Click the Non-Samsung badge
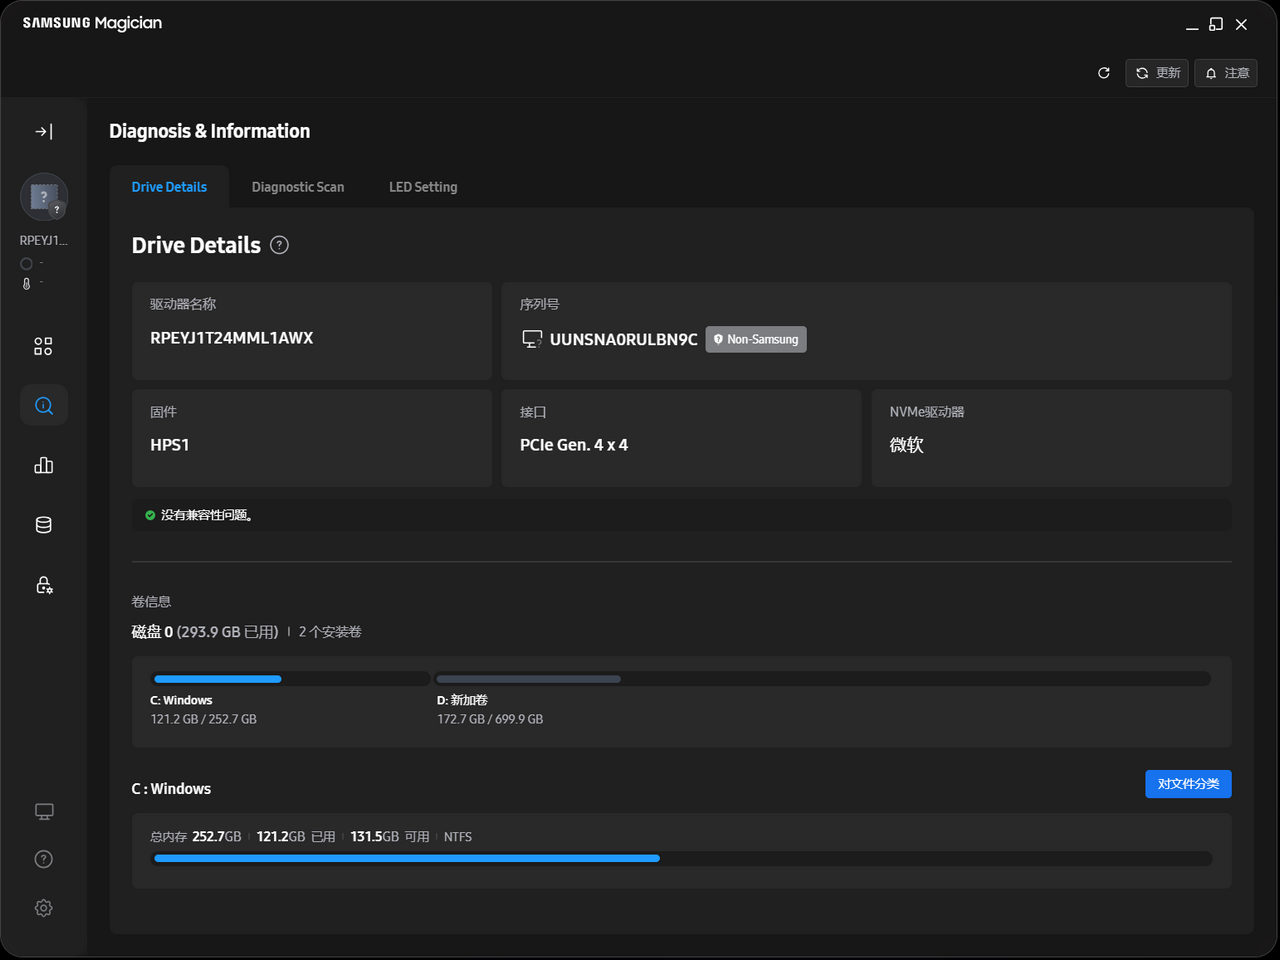Image resolution: width=1280 pixels, height=960 pixels. (756, 340)
